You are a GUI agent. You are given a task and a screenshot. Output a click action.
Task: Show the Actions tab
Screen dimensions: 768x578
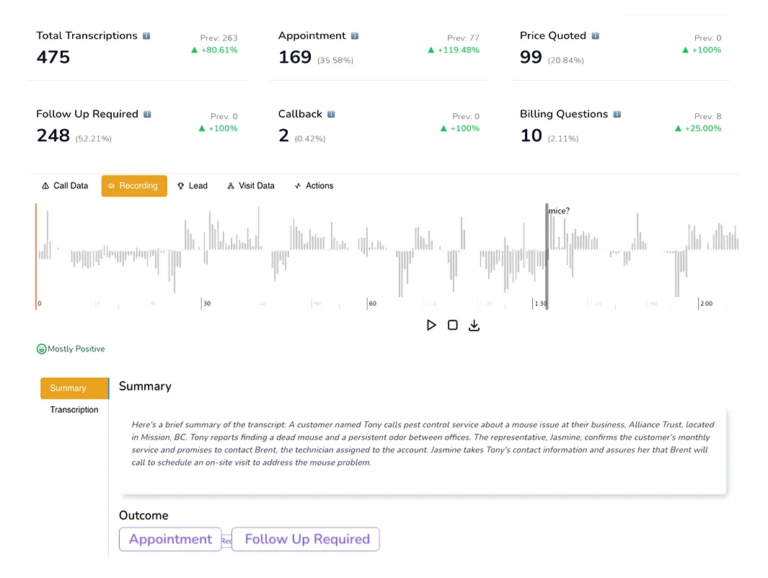[314, 186]
